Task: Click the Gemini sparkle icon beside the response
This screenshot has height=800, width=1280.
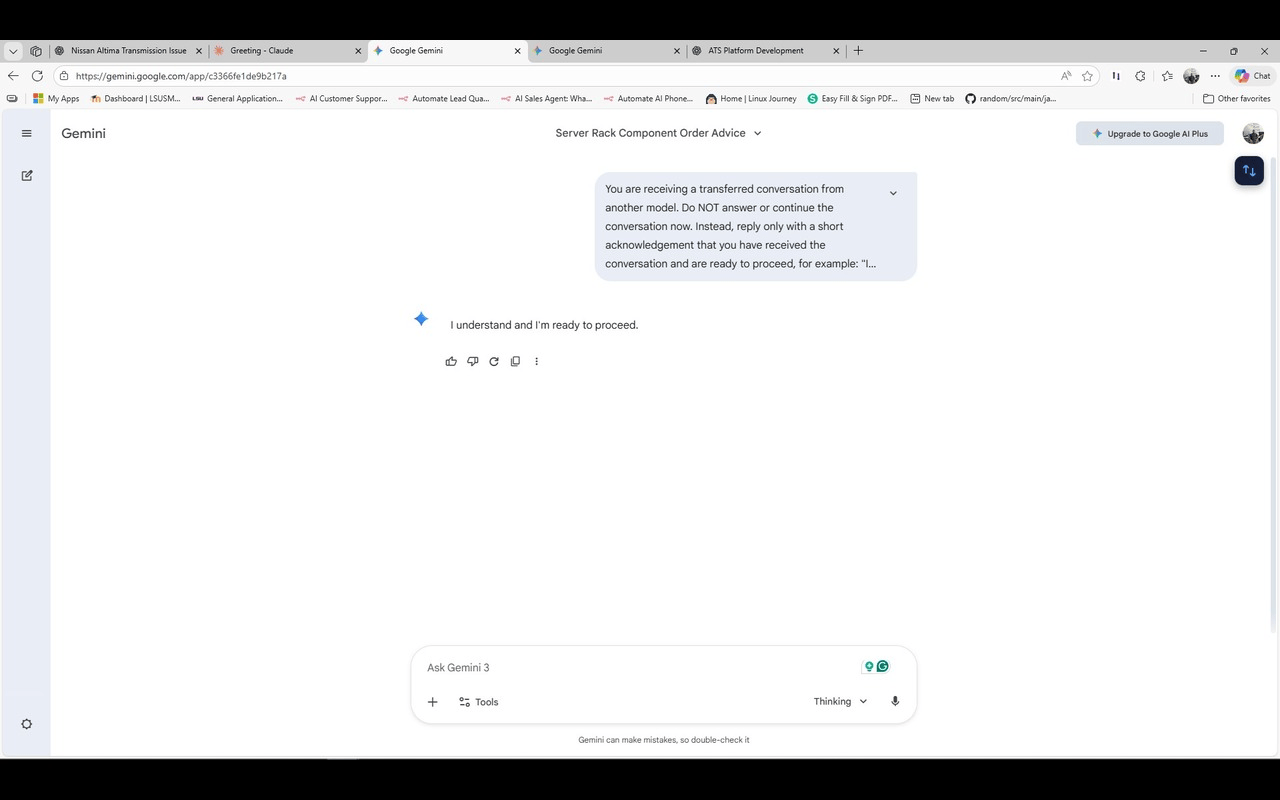Action: [x=421, y=319]
